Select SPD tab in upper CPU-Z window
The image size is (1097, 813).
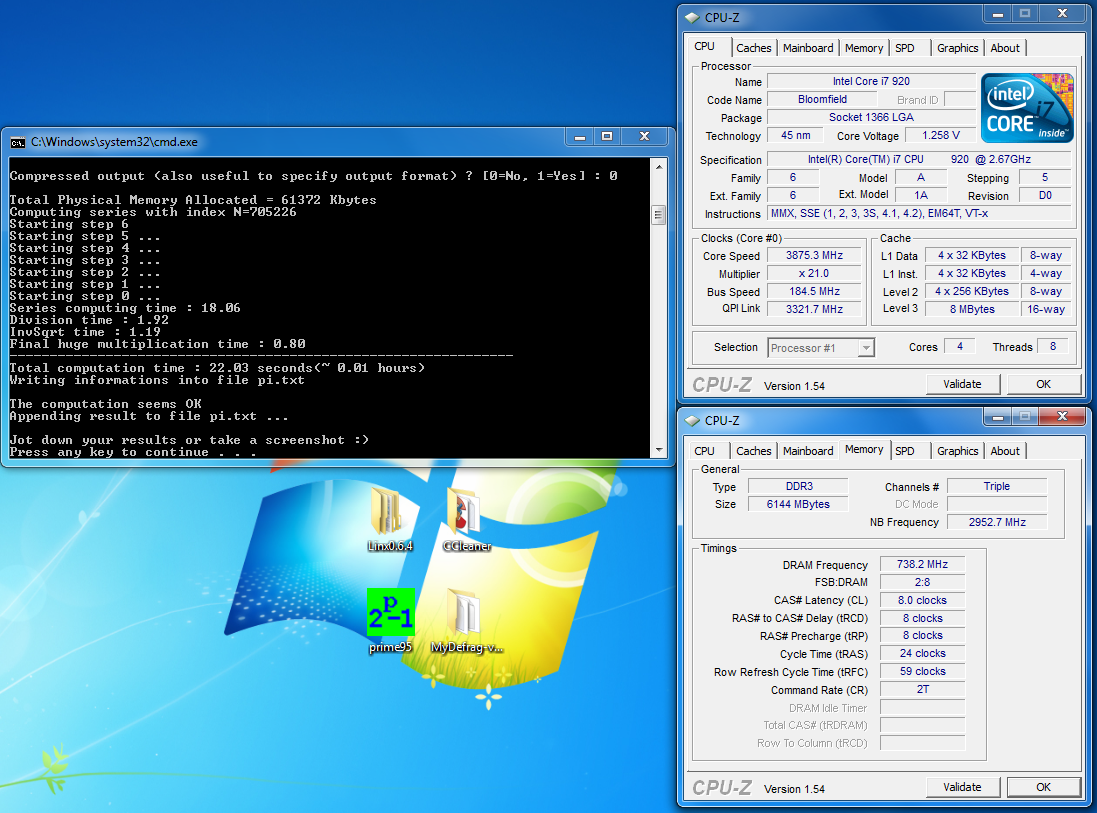point(905,48)
